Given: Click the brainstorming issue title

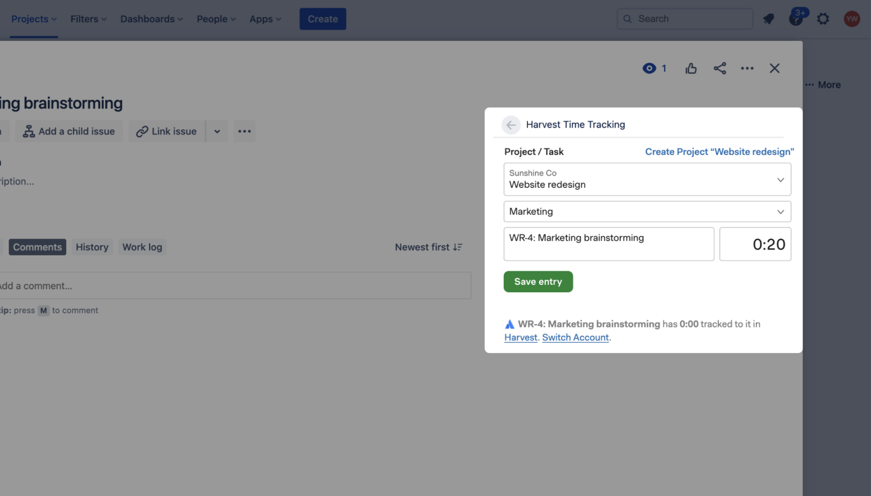Looking at the screenshot, I should point(61,103).
